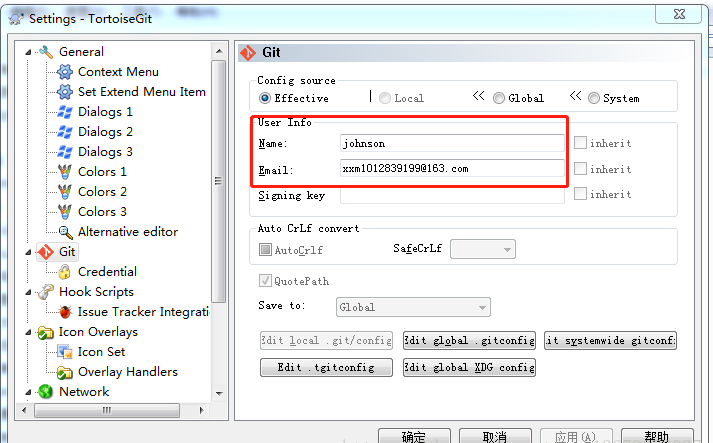713x443 pixels.
Task: Click the General wrench icon
Action: 45,52
